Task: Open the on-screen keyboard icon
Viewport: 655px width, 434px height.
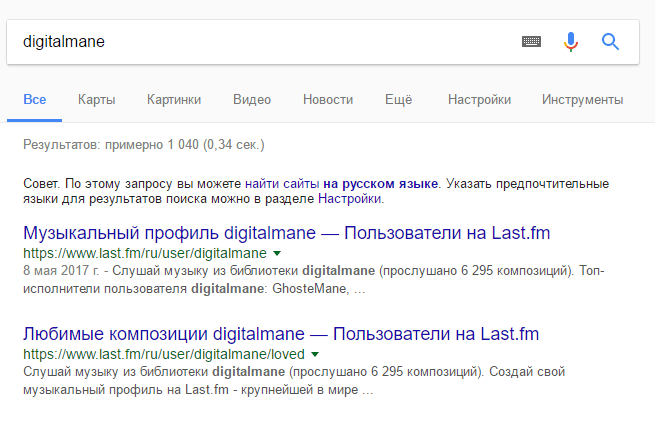Action: (x=531, y=42)
